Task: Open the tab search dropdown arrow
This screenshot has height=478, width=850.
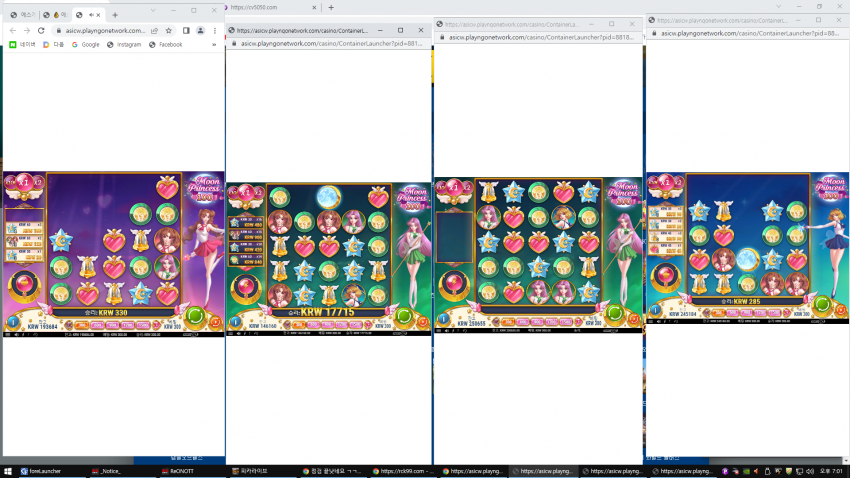Action: tap(153, 10)
